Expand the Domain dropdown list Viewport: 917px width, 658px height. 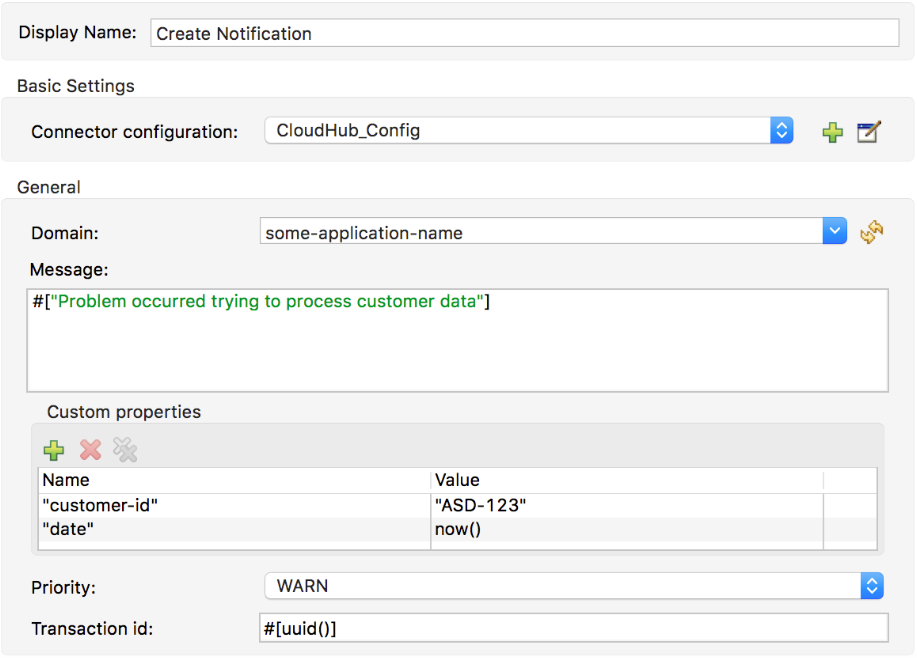[x=835, y=233]
